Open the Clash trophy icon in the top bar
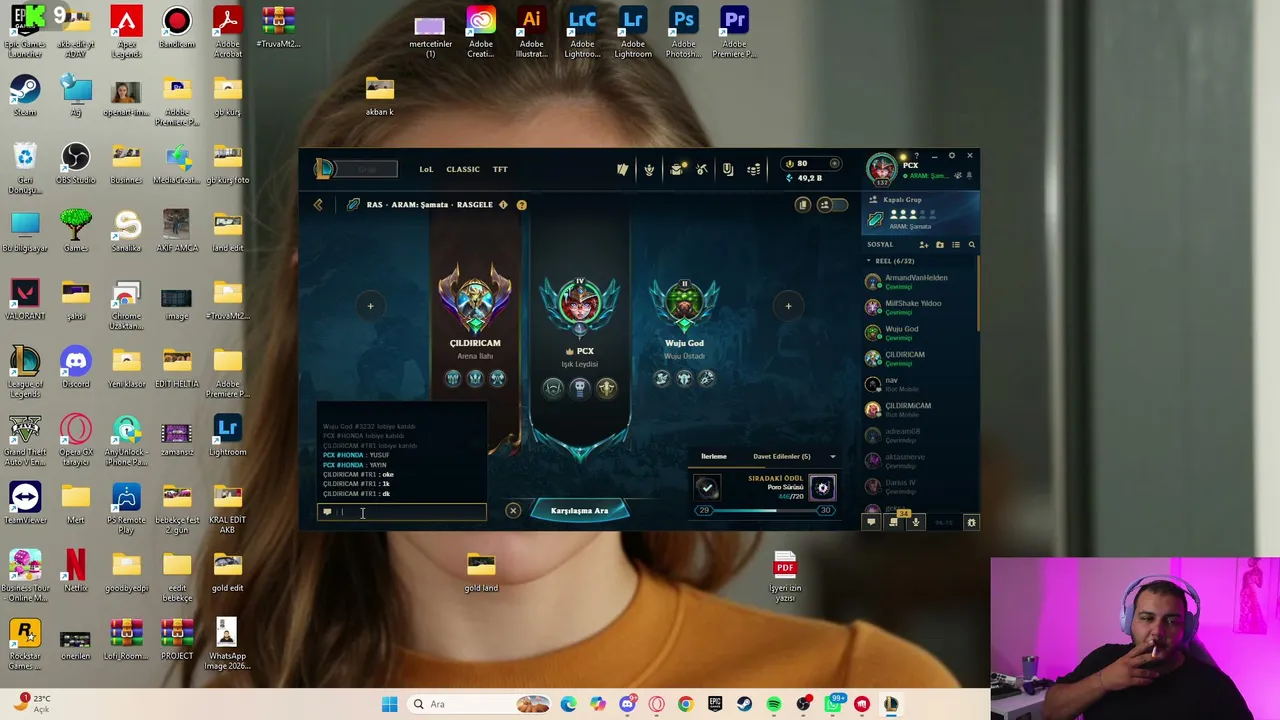 coord(649,170)
